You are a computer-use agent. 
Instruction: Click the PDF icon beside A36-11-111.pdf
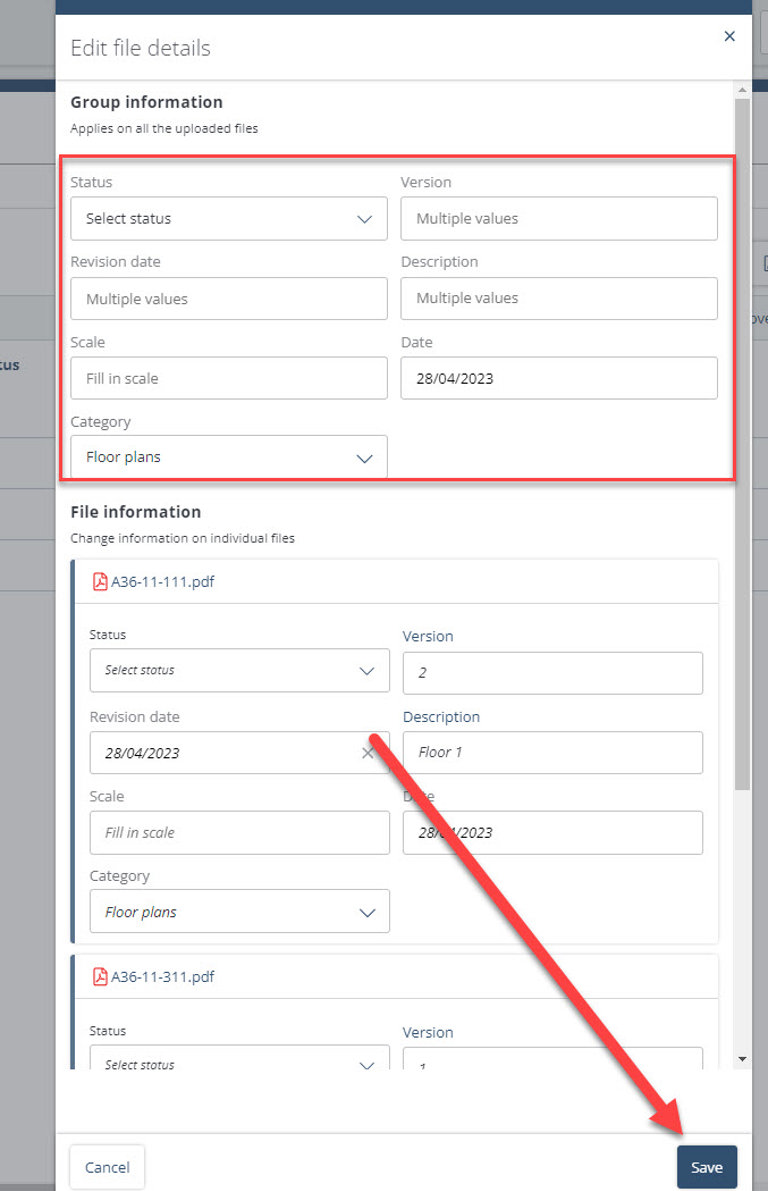click(x=99, y=582)
